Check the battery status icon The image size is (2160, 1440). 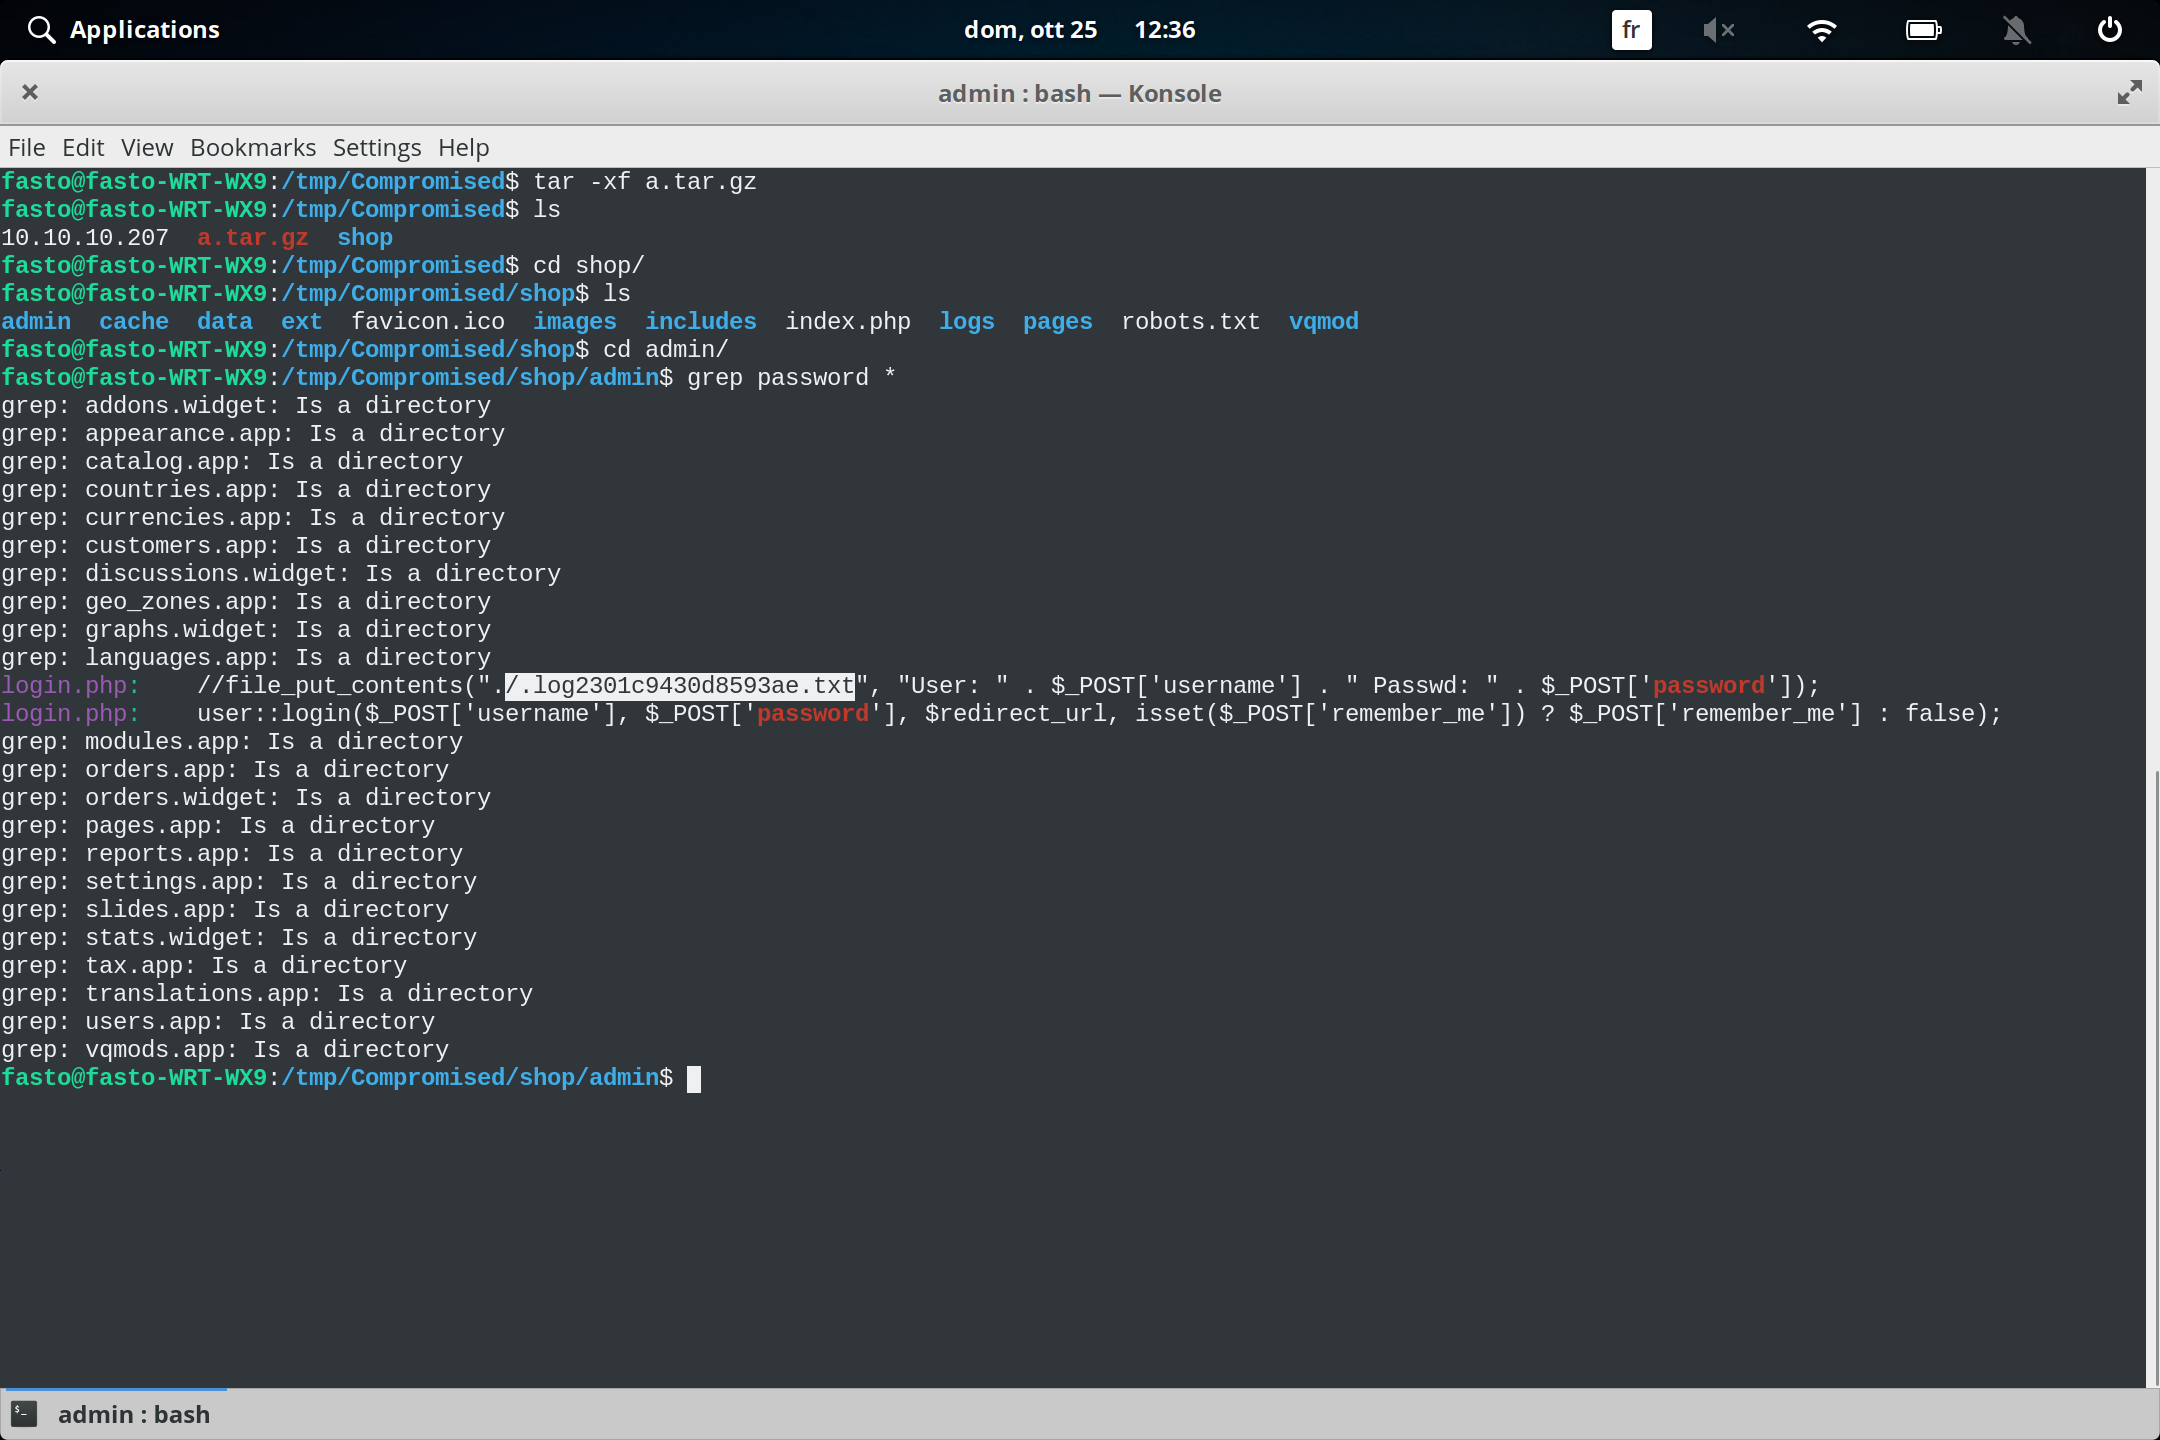pos(1923,29)
